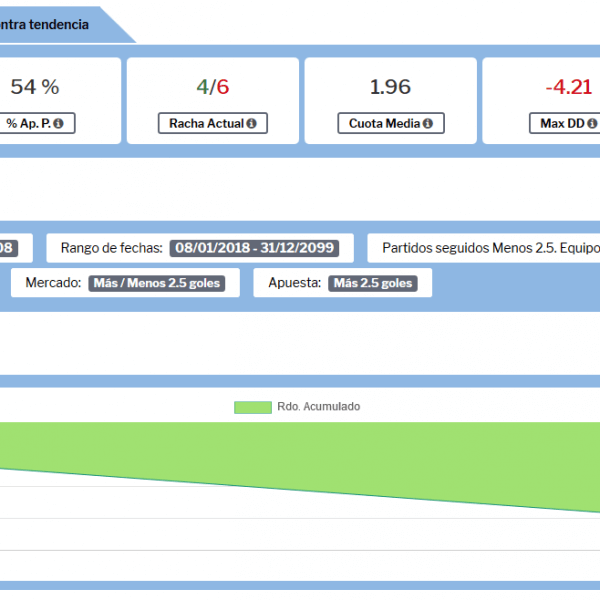Click the info icon beside Max DD
The height and width of the screenshot is (600, 600).
pos(592,123)
